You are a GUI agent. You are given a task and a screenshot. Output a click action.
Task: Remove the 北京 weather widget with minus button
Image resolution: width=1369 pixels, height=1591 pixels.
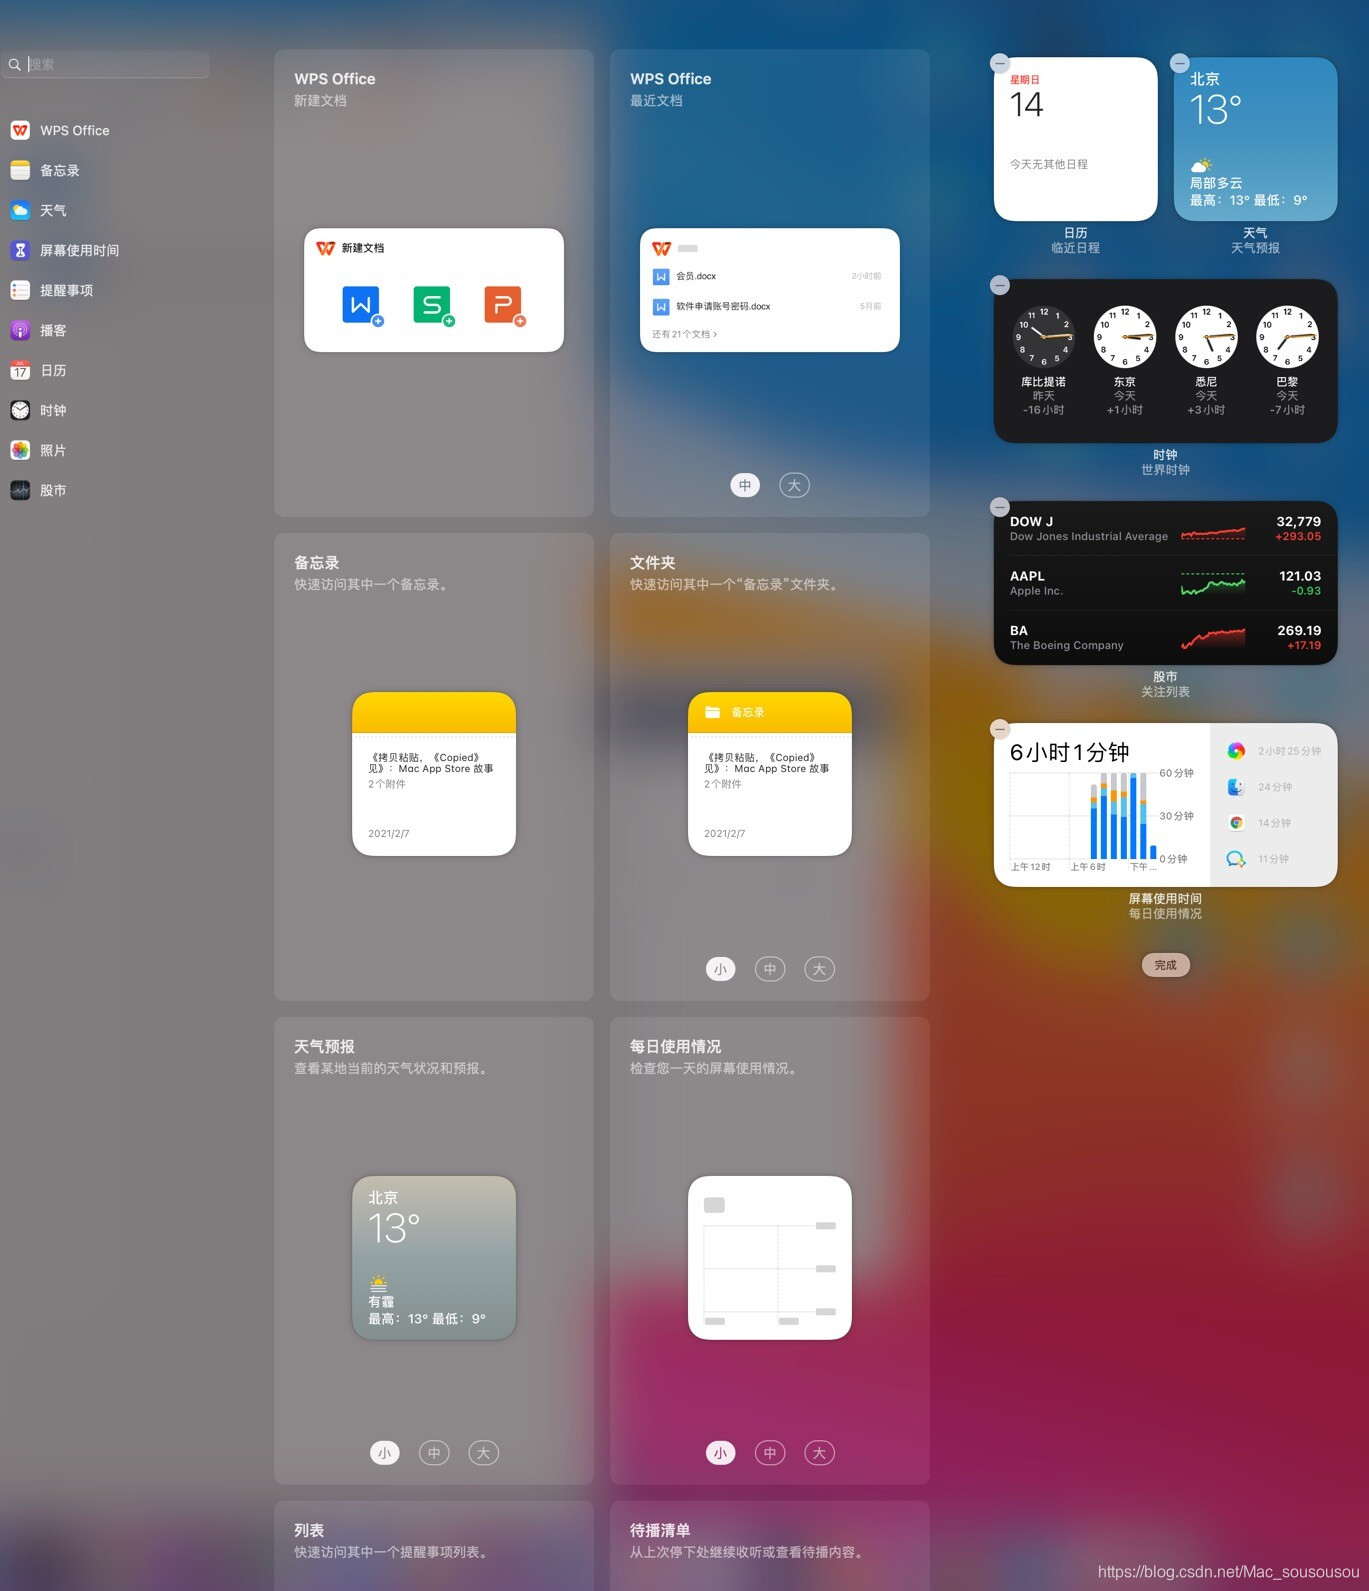[1180, 63]
